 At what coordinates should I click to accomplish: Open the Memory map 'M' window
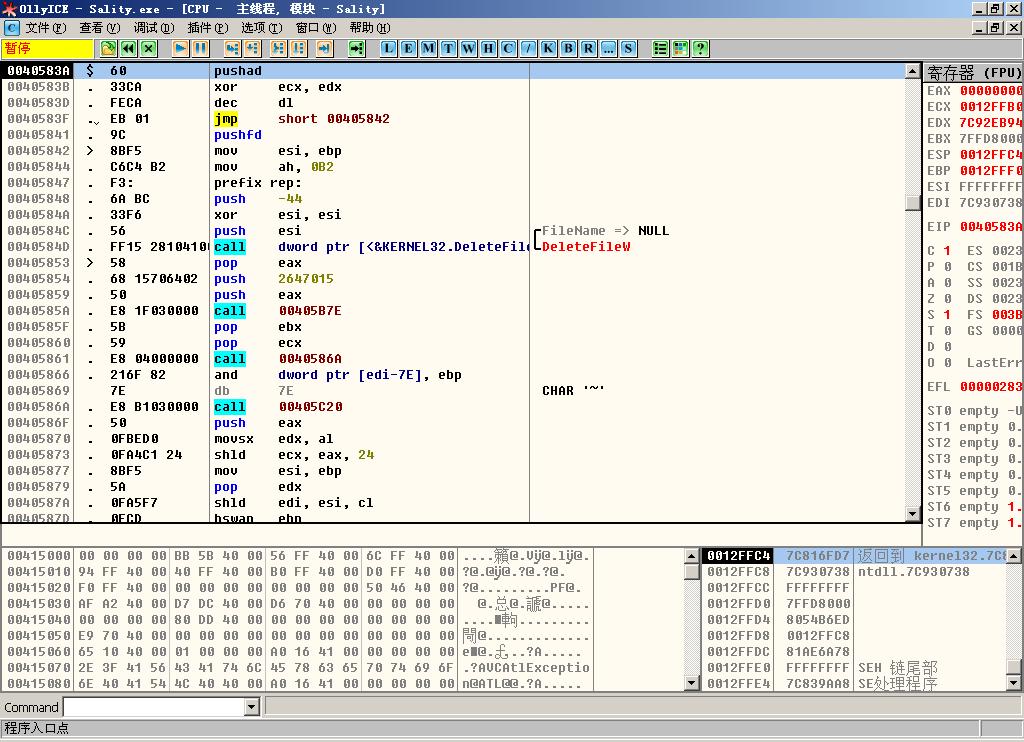click(x=428, y=48)
